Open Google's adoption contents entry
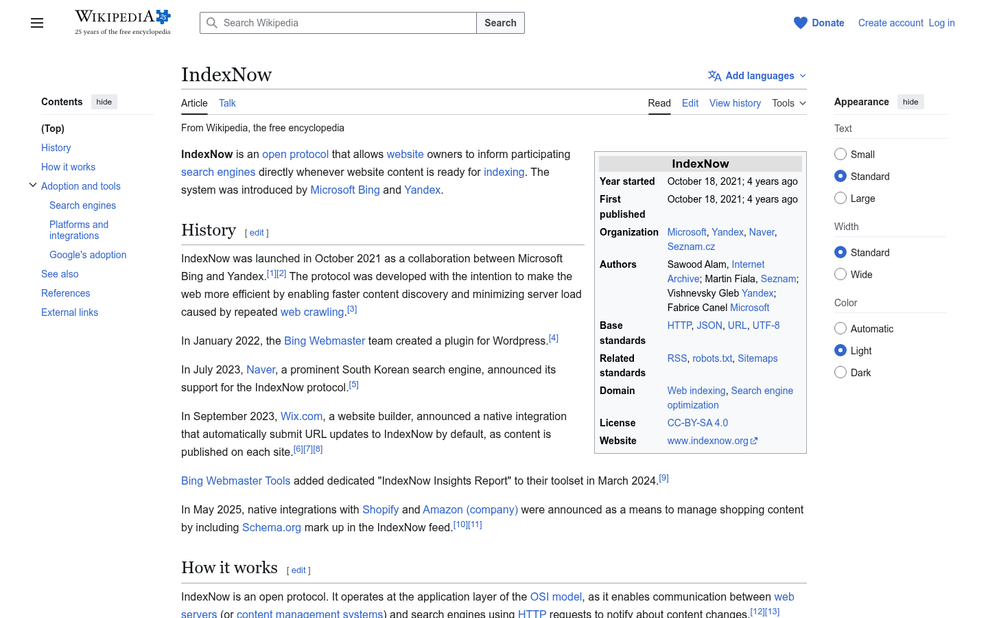The width and height of the screenshot is (988, 618). [x=88, y=255]
